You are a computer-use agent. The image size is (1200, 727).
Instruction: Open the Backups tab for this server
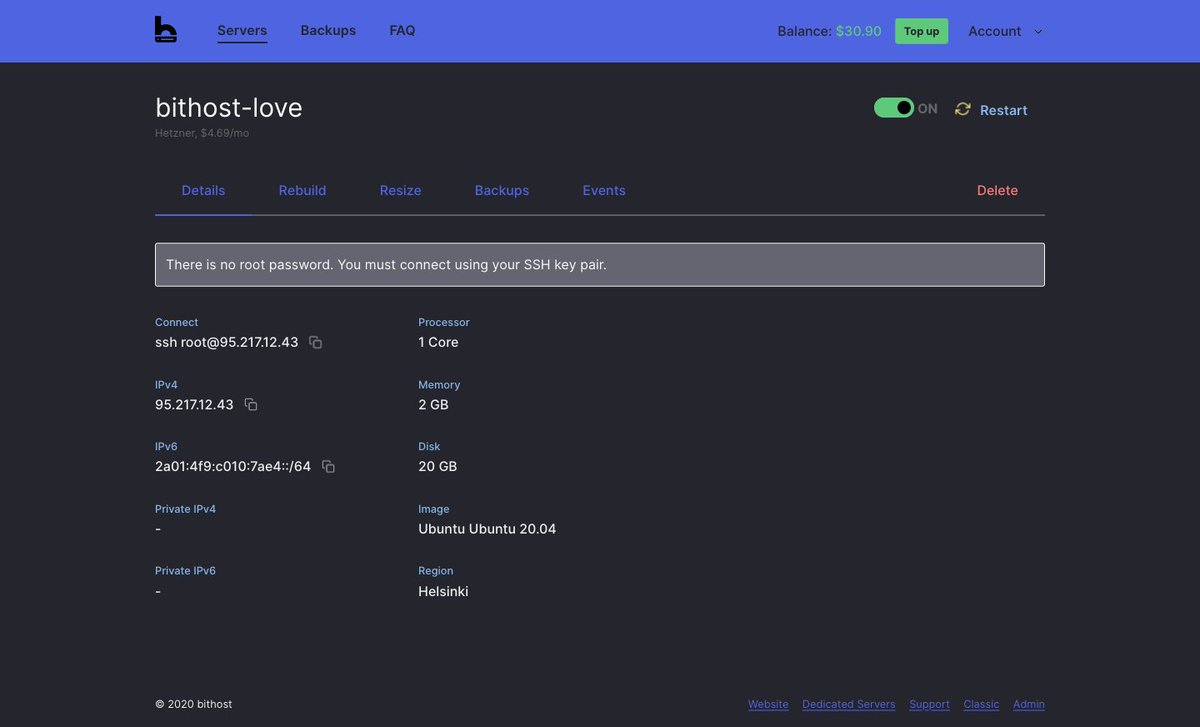tap(502, 190)
